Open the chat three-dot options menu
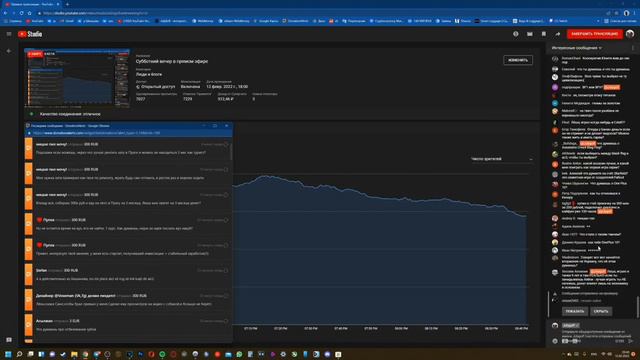 click(x=633, y=48)
